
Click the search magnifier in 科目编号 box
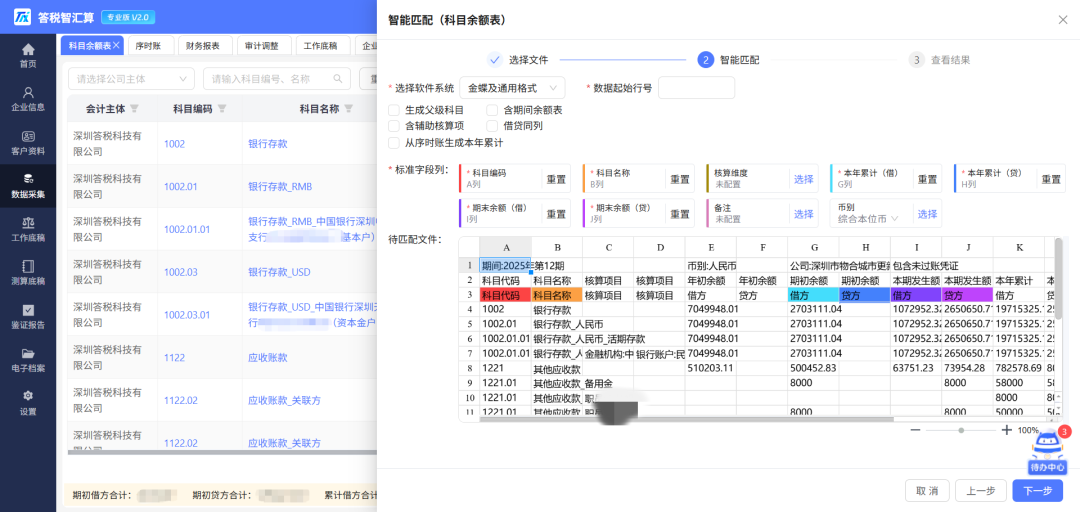[x=338, y=79]
